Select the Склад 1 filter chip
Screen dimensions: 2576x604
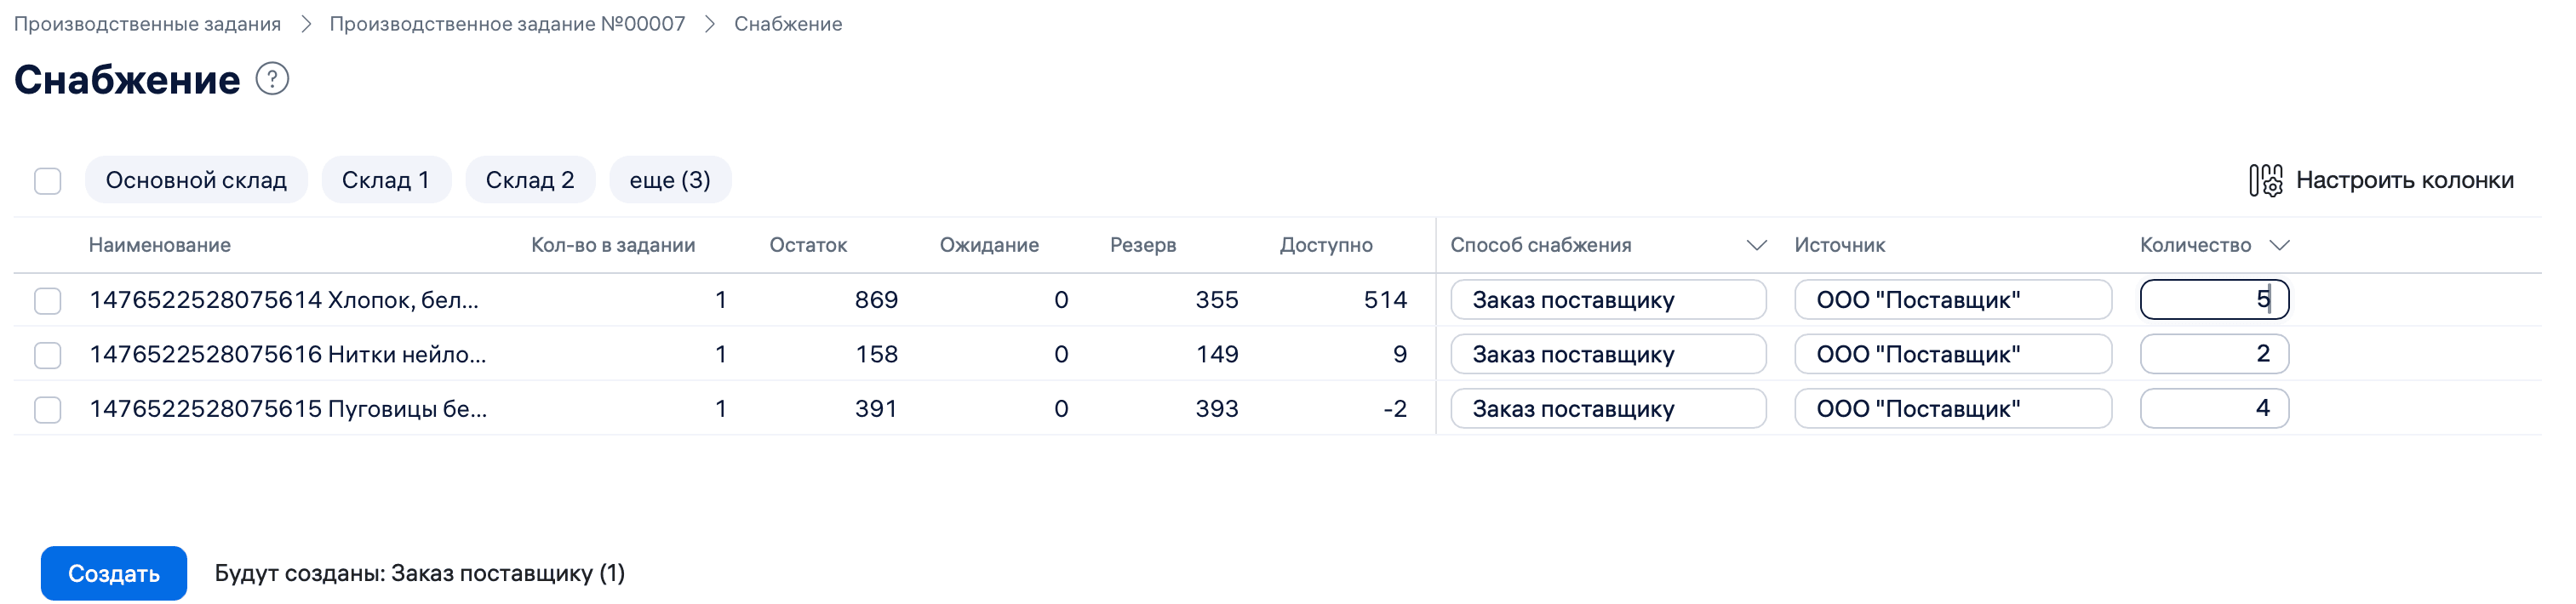click(x=386, y=180)
